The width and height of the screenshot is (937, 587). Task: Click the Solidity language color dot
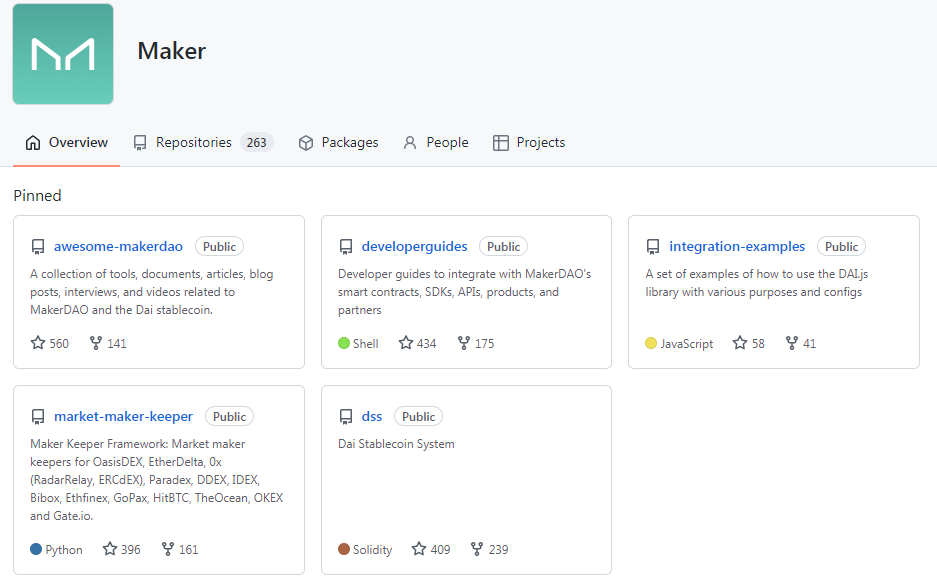click(x=344, y=549)
